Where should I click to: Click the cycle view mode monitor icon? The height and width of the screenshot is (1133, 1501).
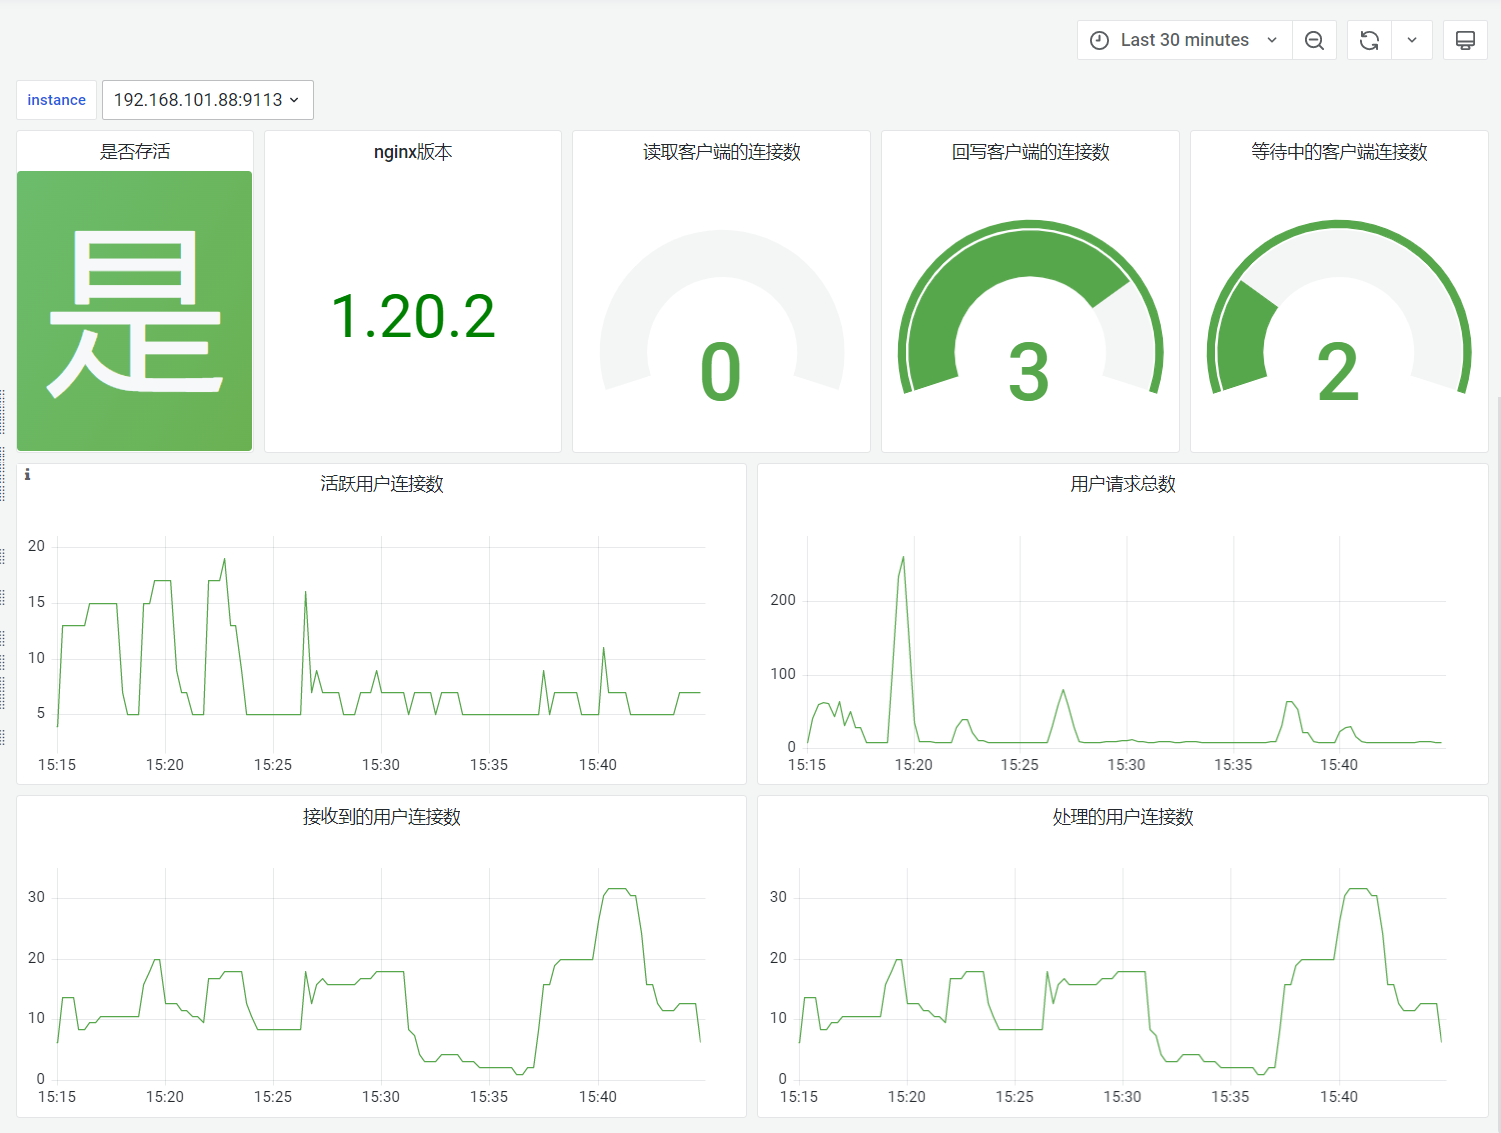click(x=1465, y=40)
